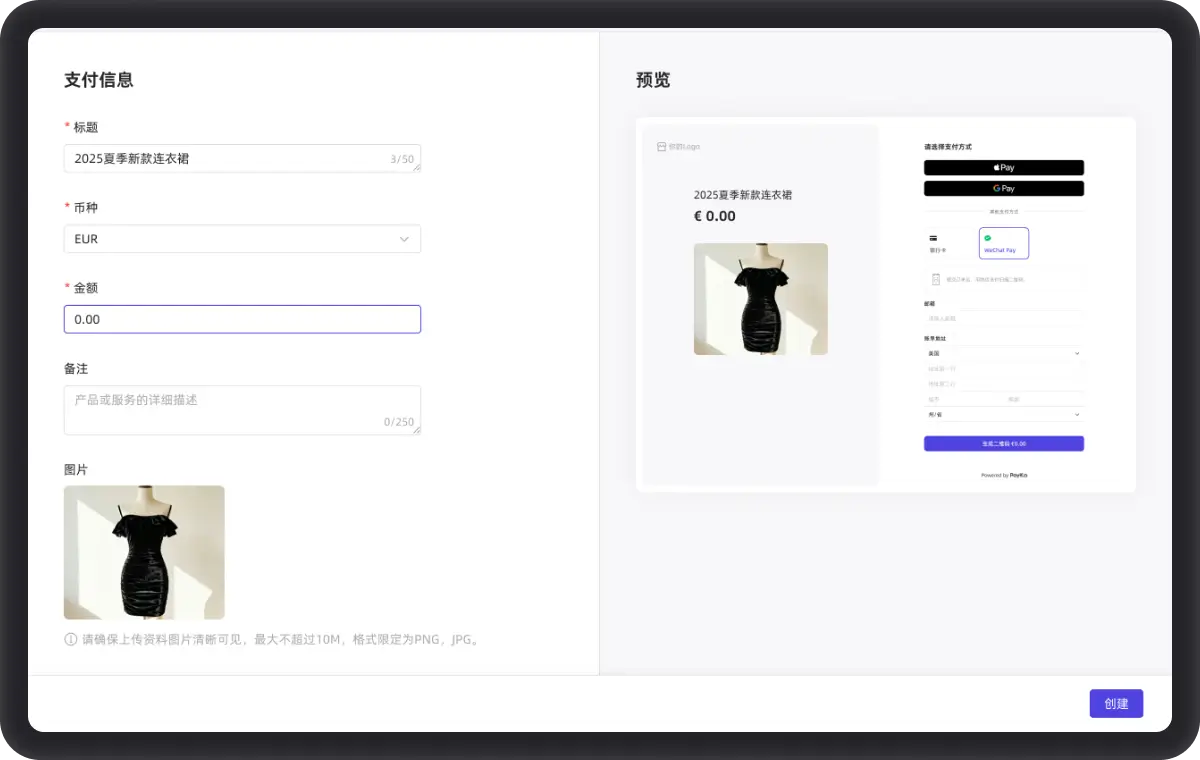1200x760 pixels.
Task: Select the WeChat Pay payment option
Action: [x=1003, y=243]
